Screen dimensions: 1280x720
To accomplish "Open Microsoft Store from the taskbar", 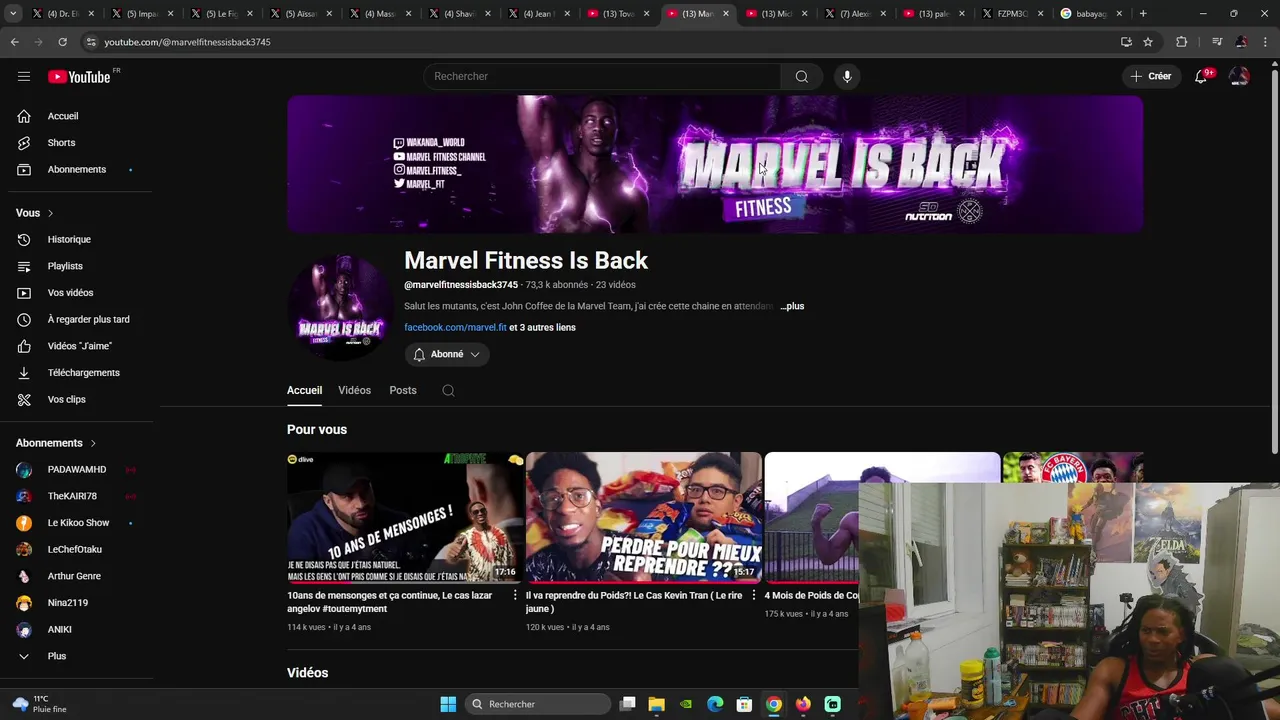I will click(x=744, y=704).
